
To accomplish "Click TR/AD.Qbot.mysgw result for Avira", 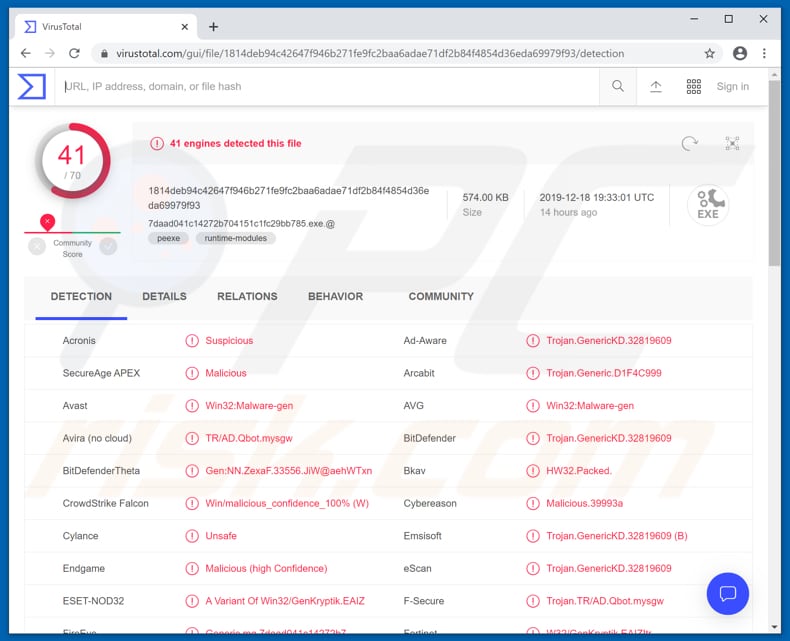I will click(x=248, y=438).
